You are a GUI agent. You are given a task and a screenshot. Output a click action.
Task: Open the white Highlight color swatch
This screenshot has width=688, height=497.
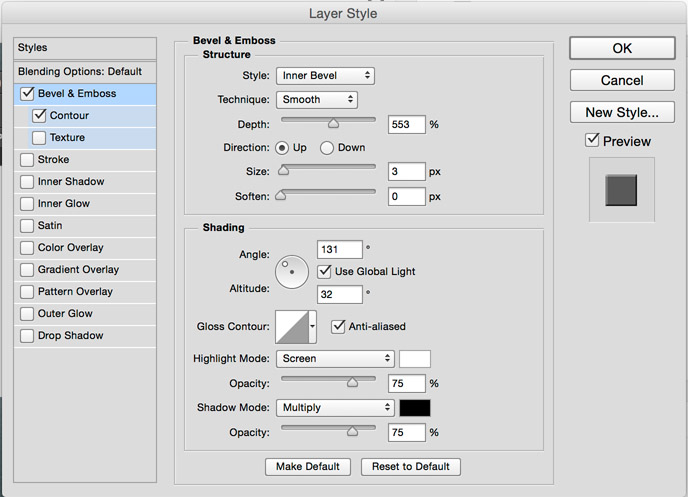pyautogui.click(x=415, y=359)
